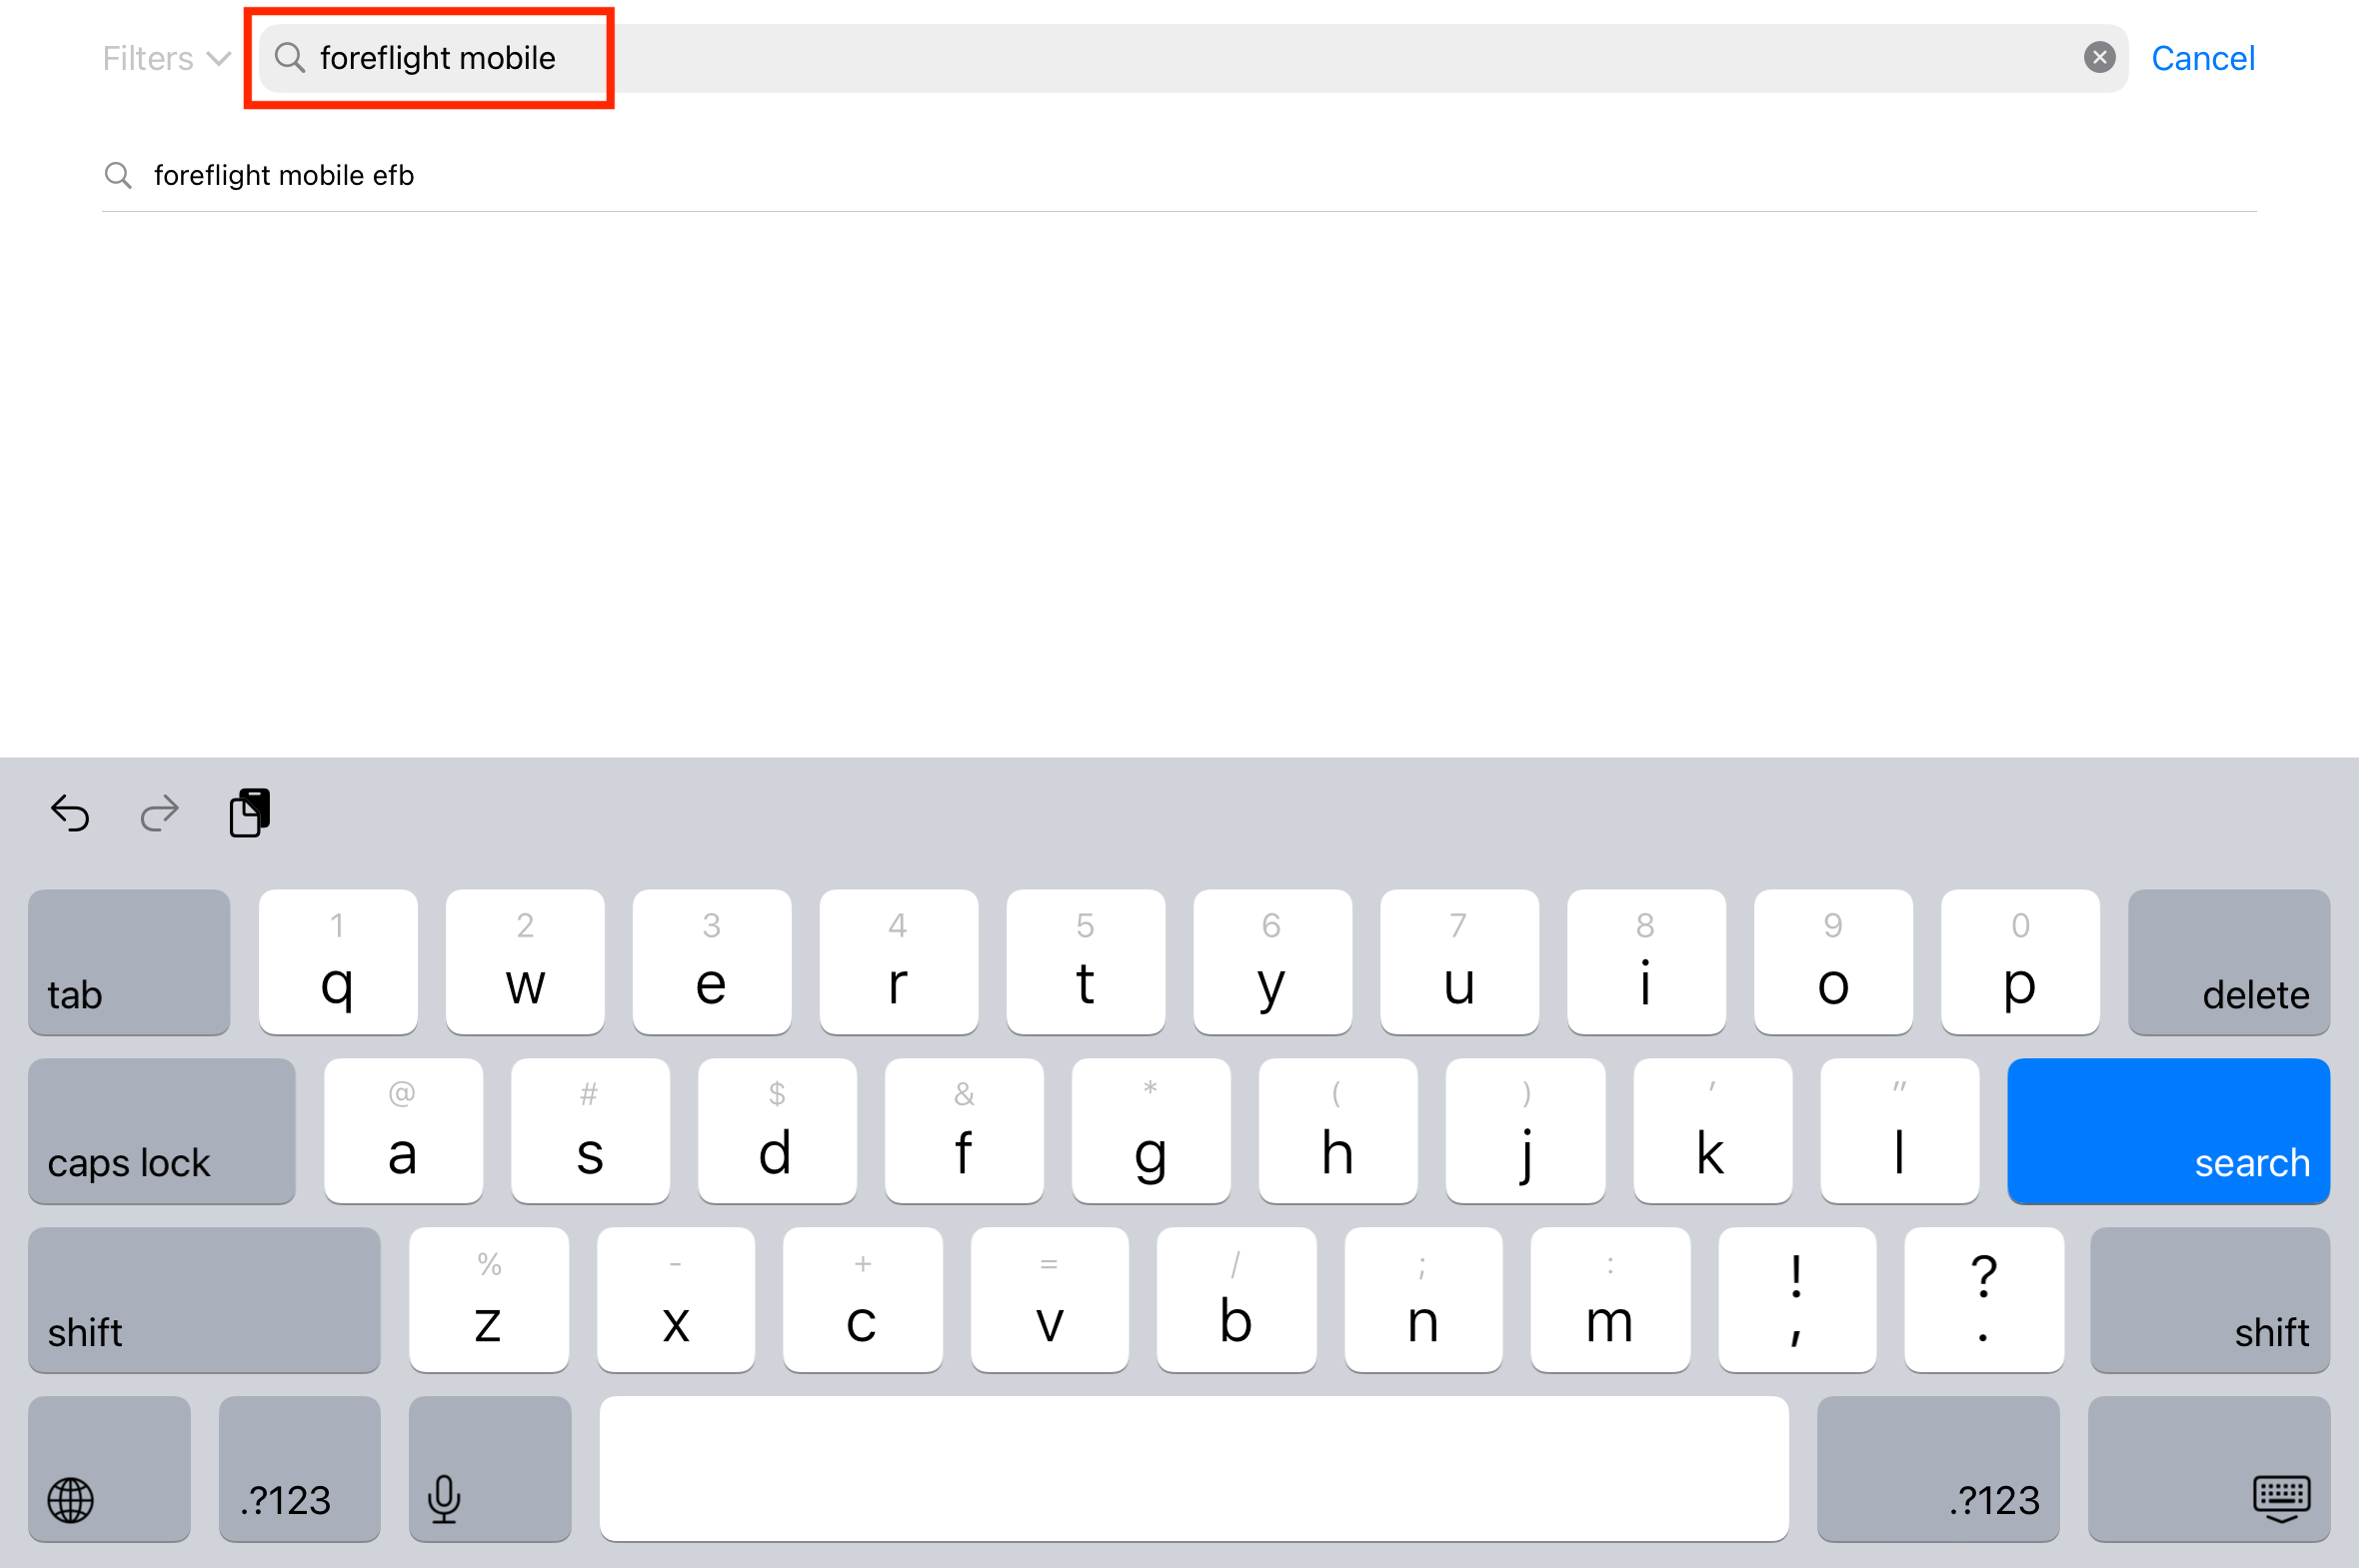
Task: Tap the d key
Action: (x=777, y=1131)
